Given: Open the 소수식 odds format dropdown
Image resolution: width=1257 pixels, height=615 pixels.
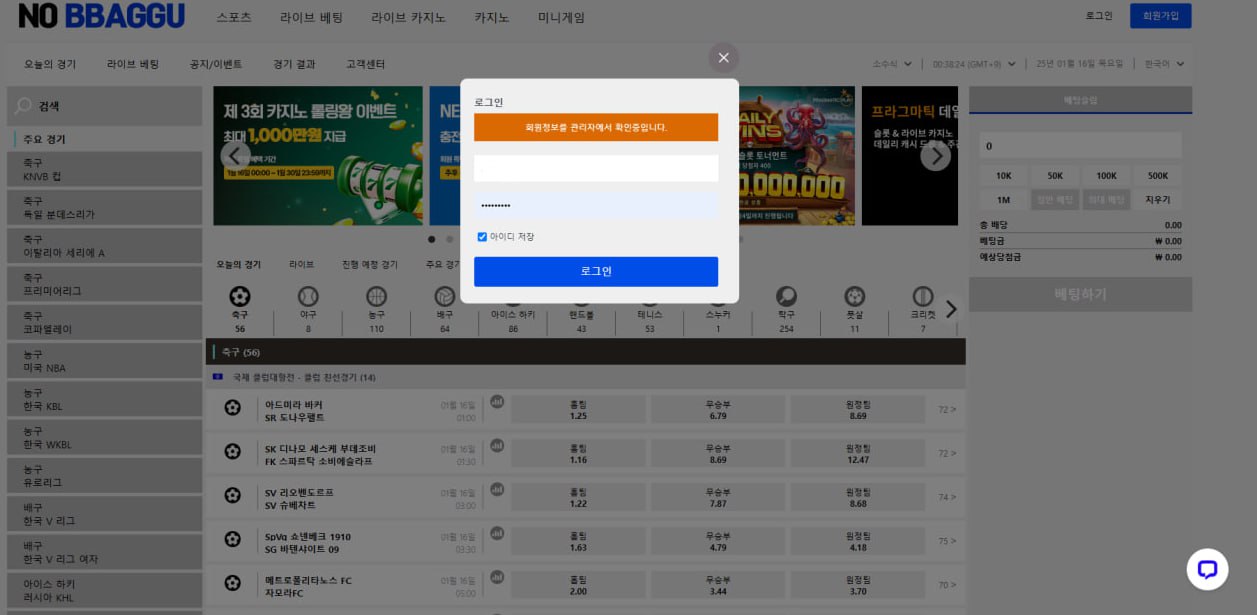Looking at the screenshot, I should coord(892,64).
